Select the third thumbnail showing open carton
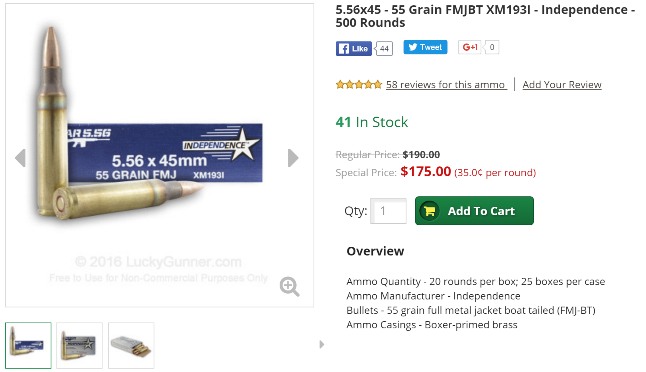646x372 pixels. pyautogui.click(x=131, y=345)
